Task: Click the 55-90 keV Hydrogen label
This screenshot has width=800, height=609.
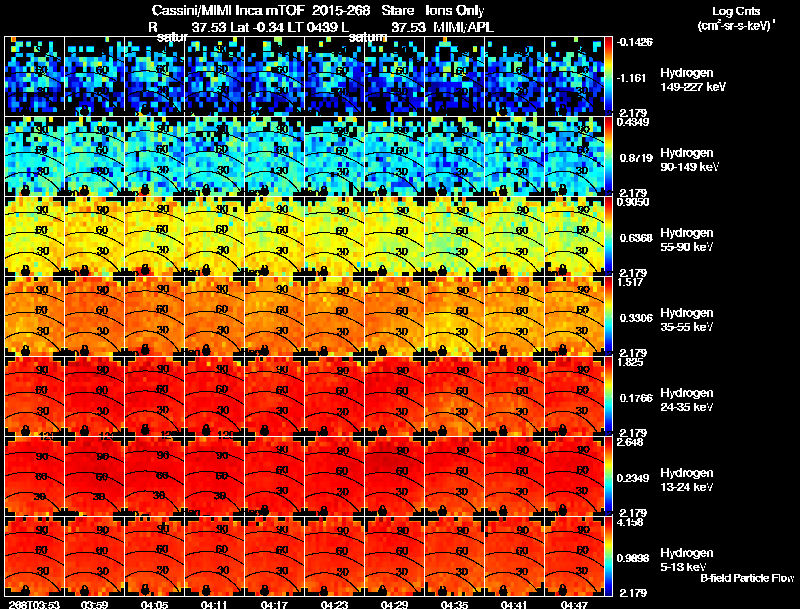Action: point(687,240)
